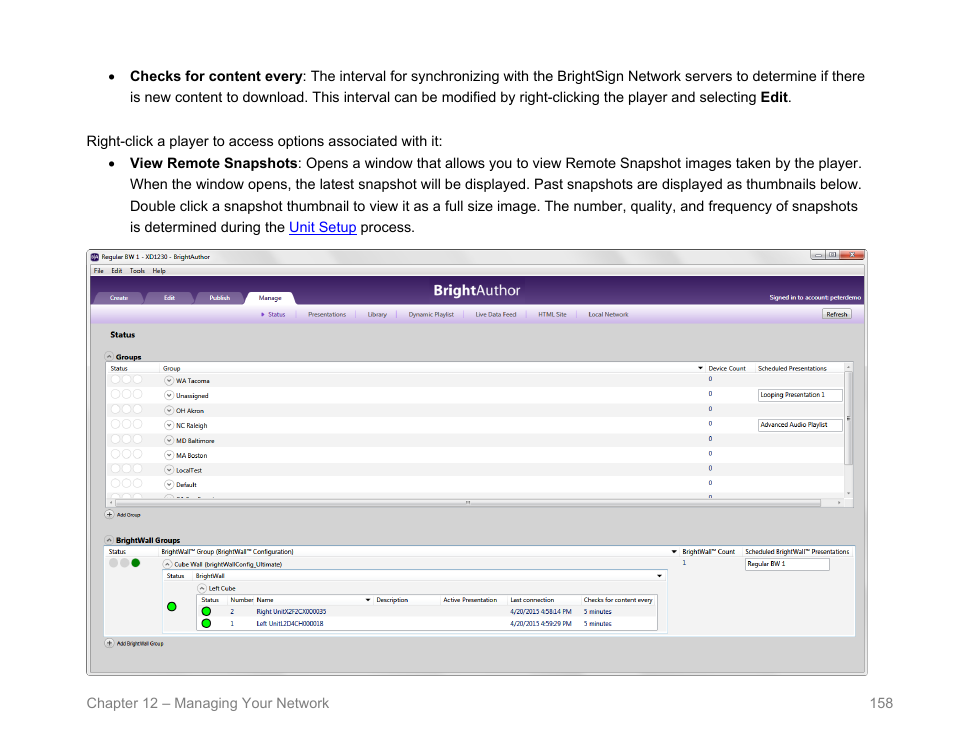Viewport: 954px width, 738px height.
Task: Expand the MD Baltimore group
Action: pyautogui.click(x=169, y=440)
